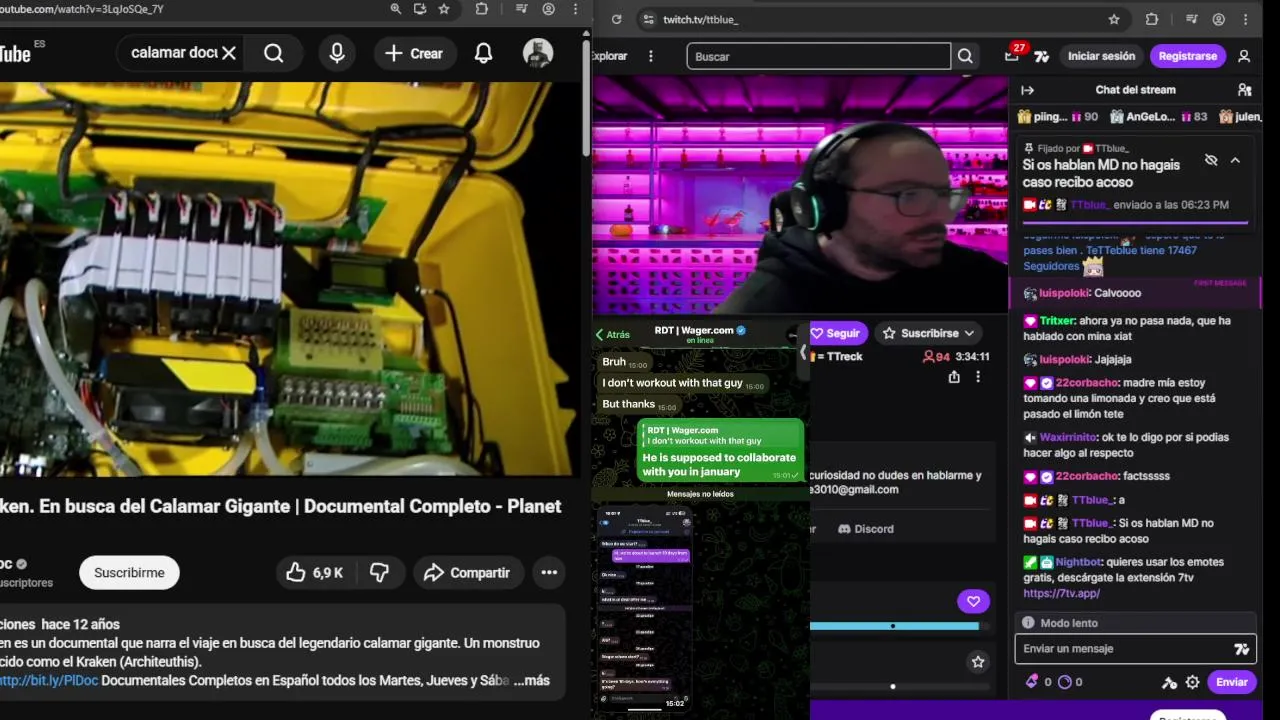This screenshot has height=720, width=1280.
Task: Dislike the YouTube video
Action: click(x=379, y=572)
